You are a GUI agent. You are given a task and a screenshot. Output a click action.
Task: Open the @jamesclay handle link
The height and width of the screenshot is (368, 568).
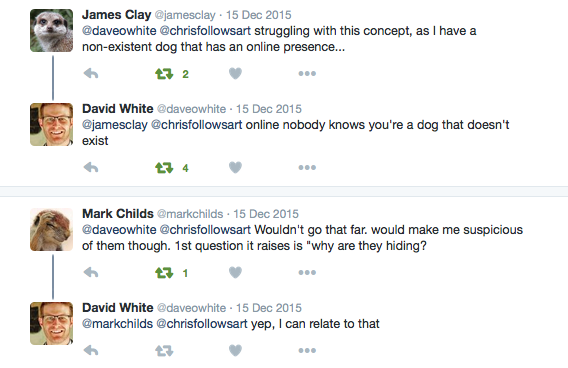point(185,15)
